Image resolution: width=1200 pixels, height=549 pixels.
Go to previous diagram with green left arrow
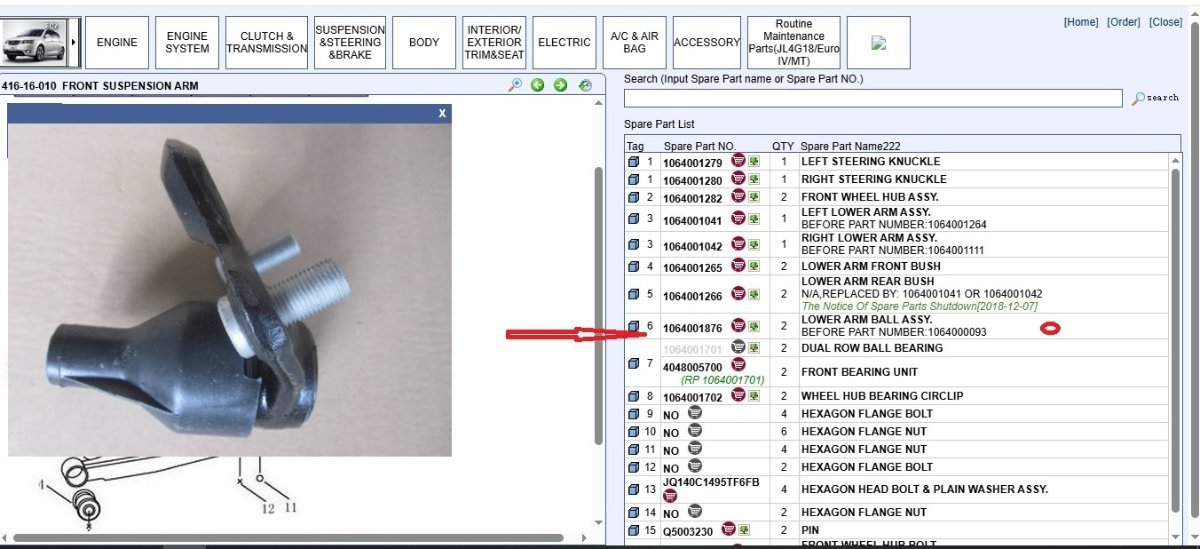(538, 85)
